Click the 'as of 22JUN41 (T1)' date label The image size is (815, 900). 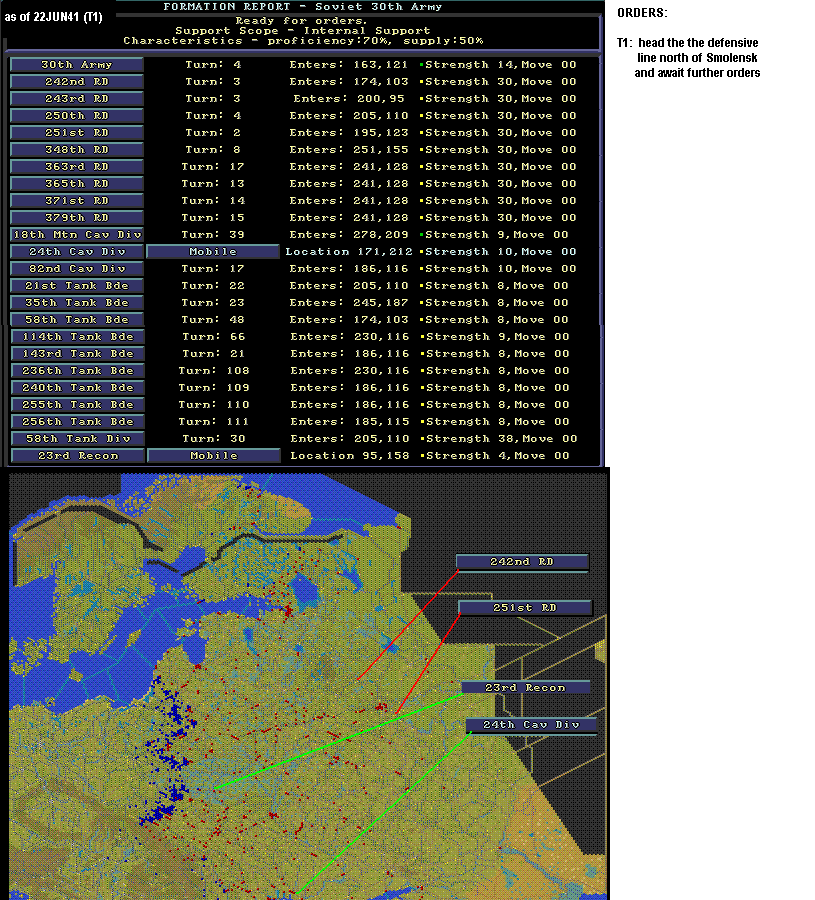pos(53,17)
